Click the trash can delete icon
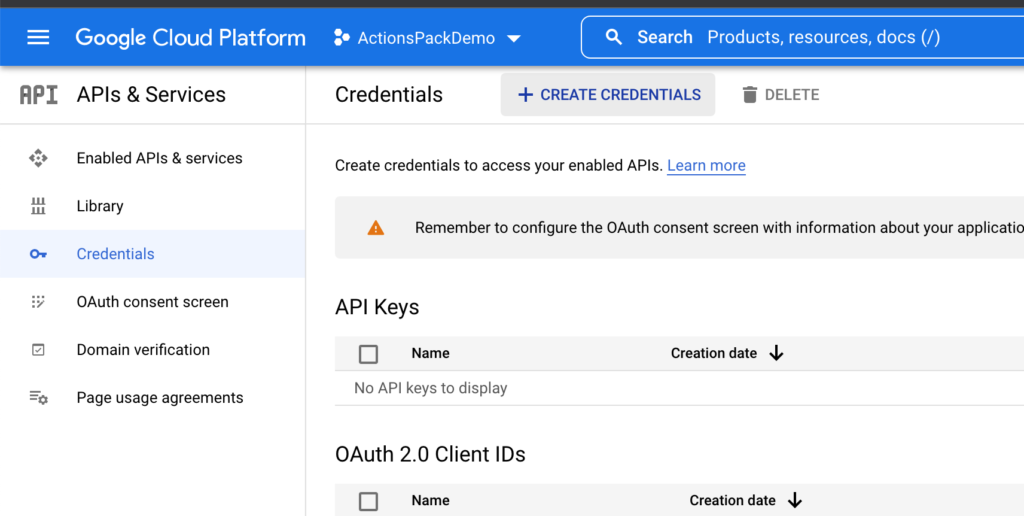Viewport: 1024px width, 516px height. (x=750, y=95)
